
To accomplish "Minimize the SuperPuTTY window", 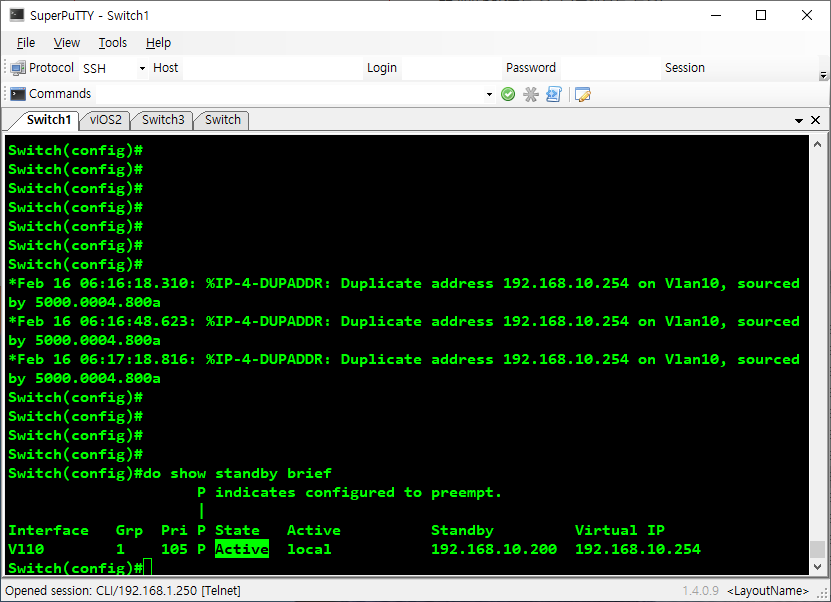I will click(x=716, y=15).
